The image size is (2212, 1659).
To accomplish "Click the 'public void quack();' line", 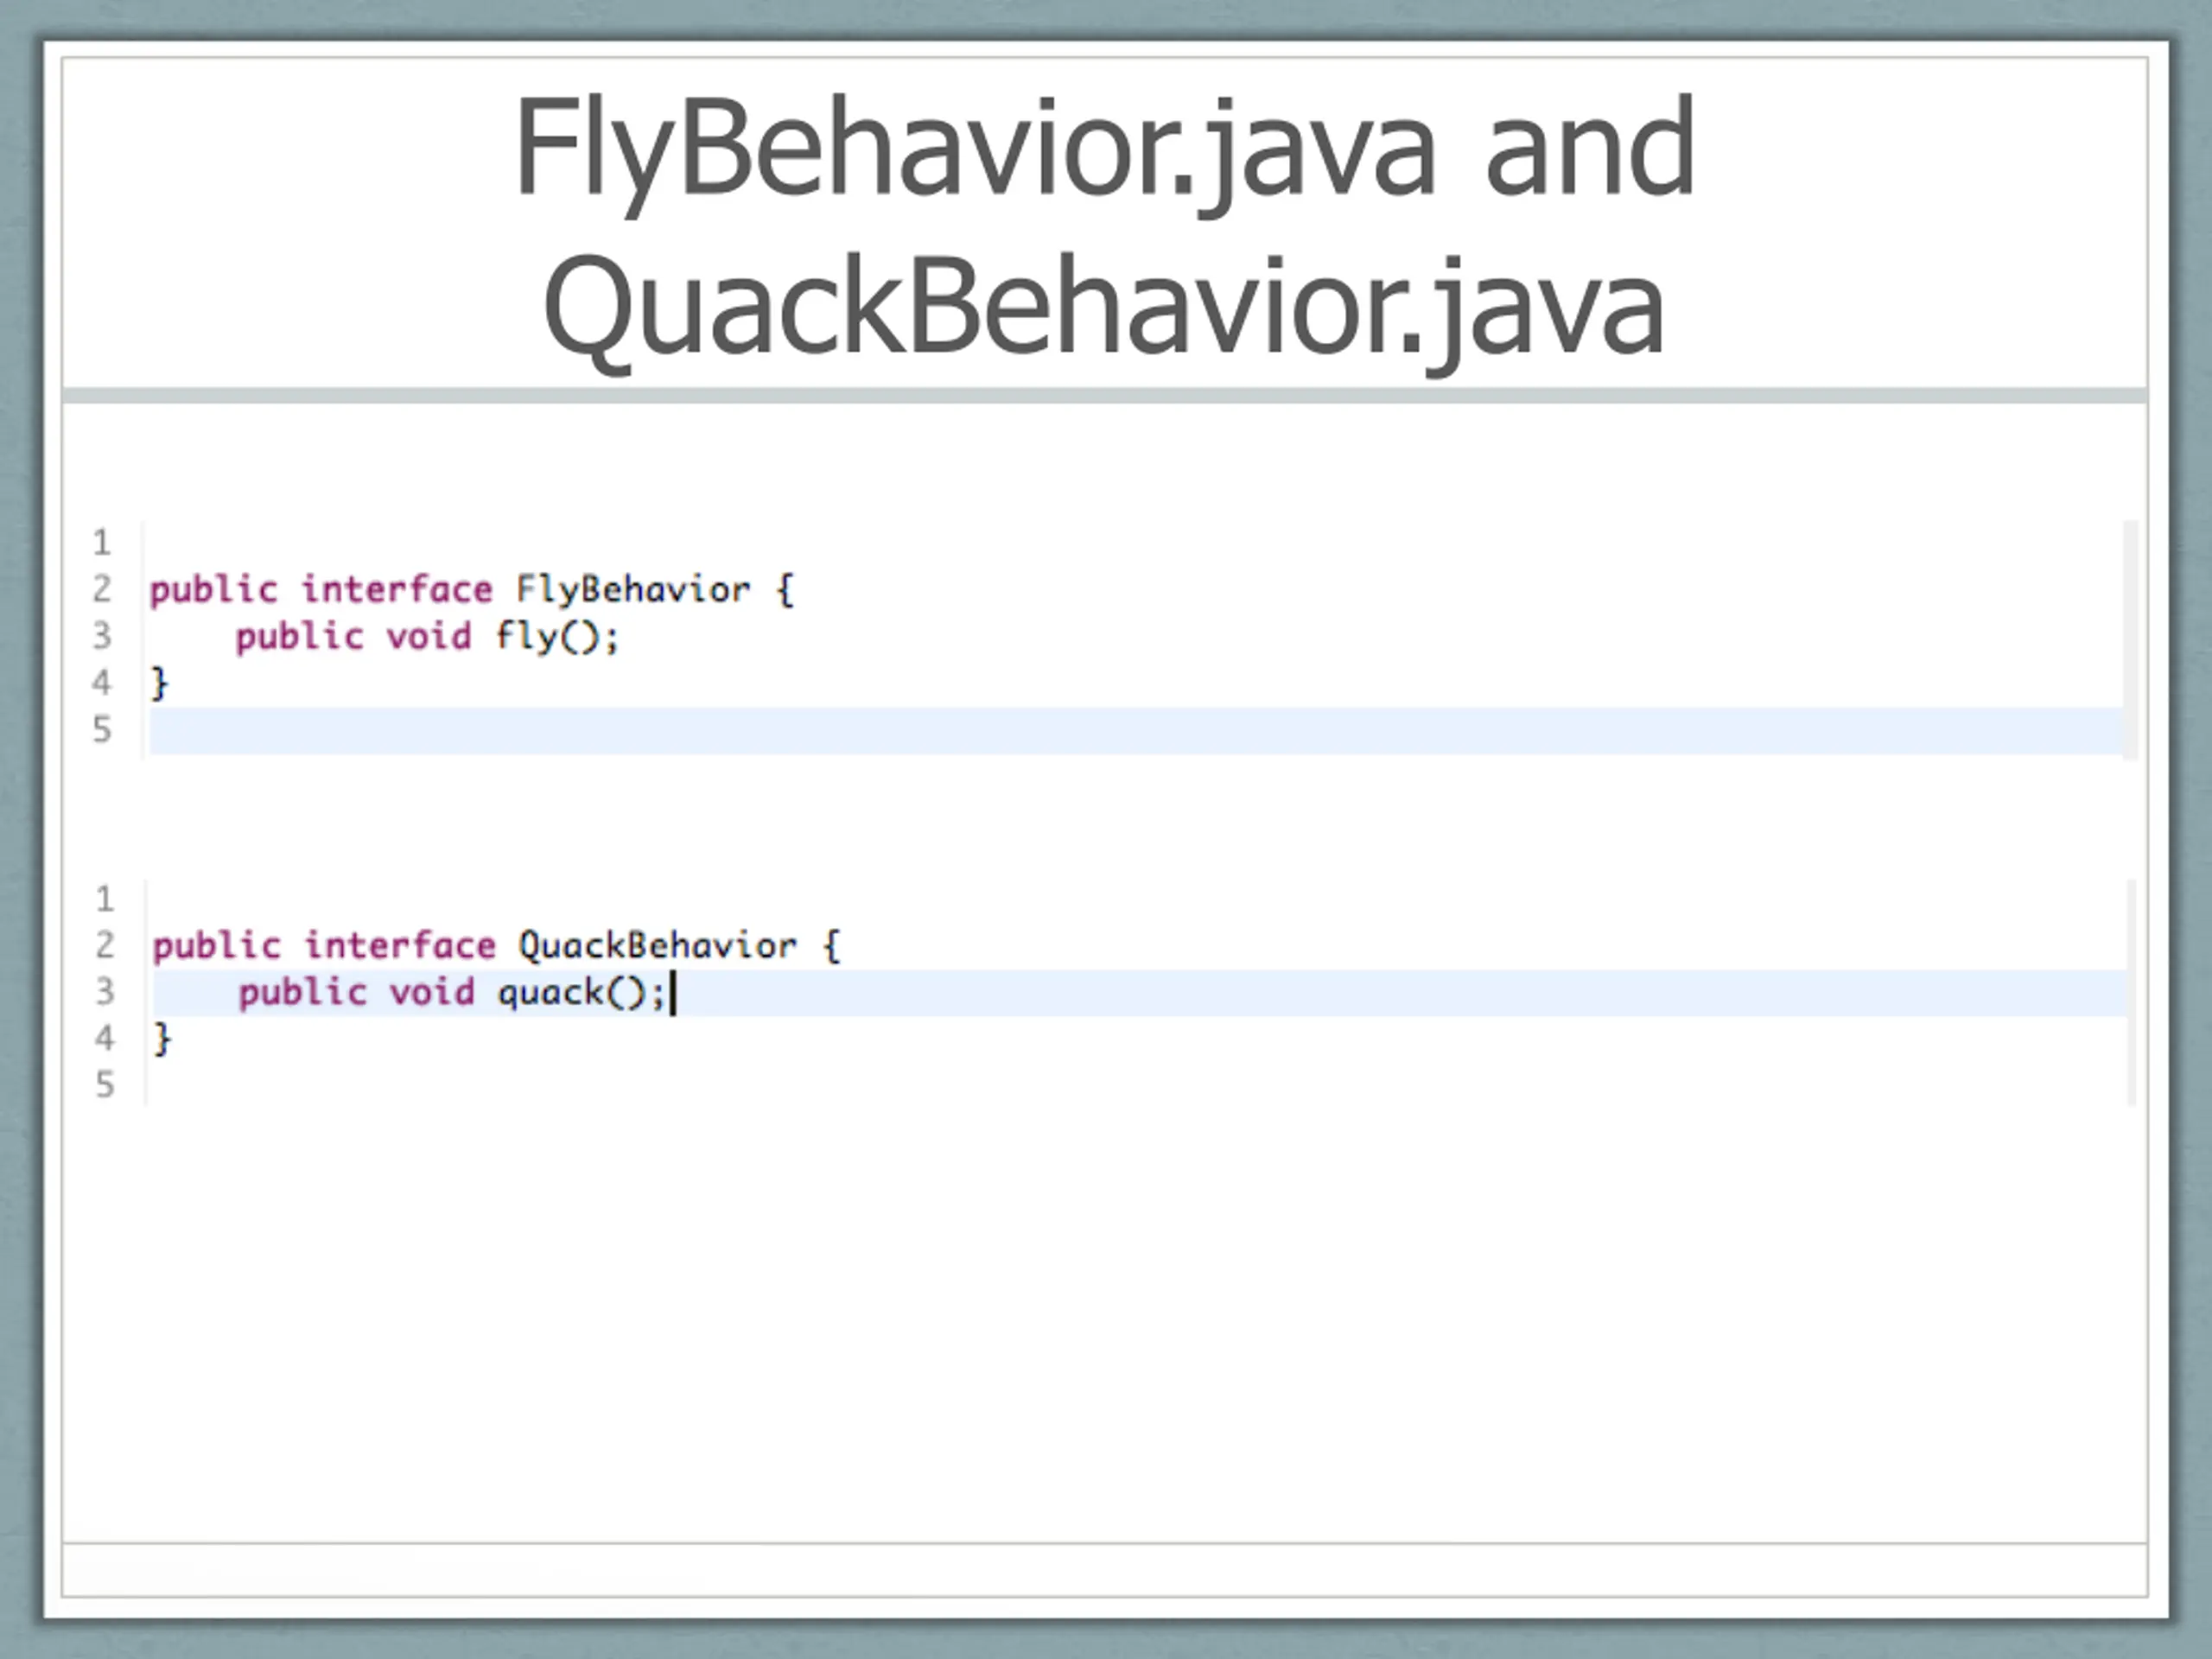I will 452,993.
